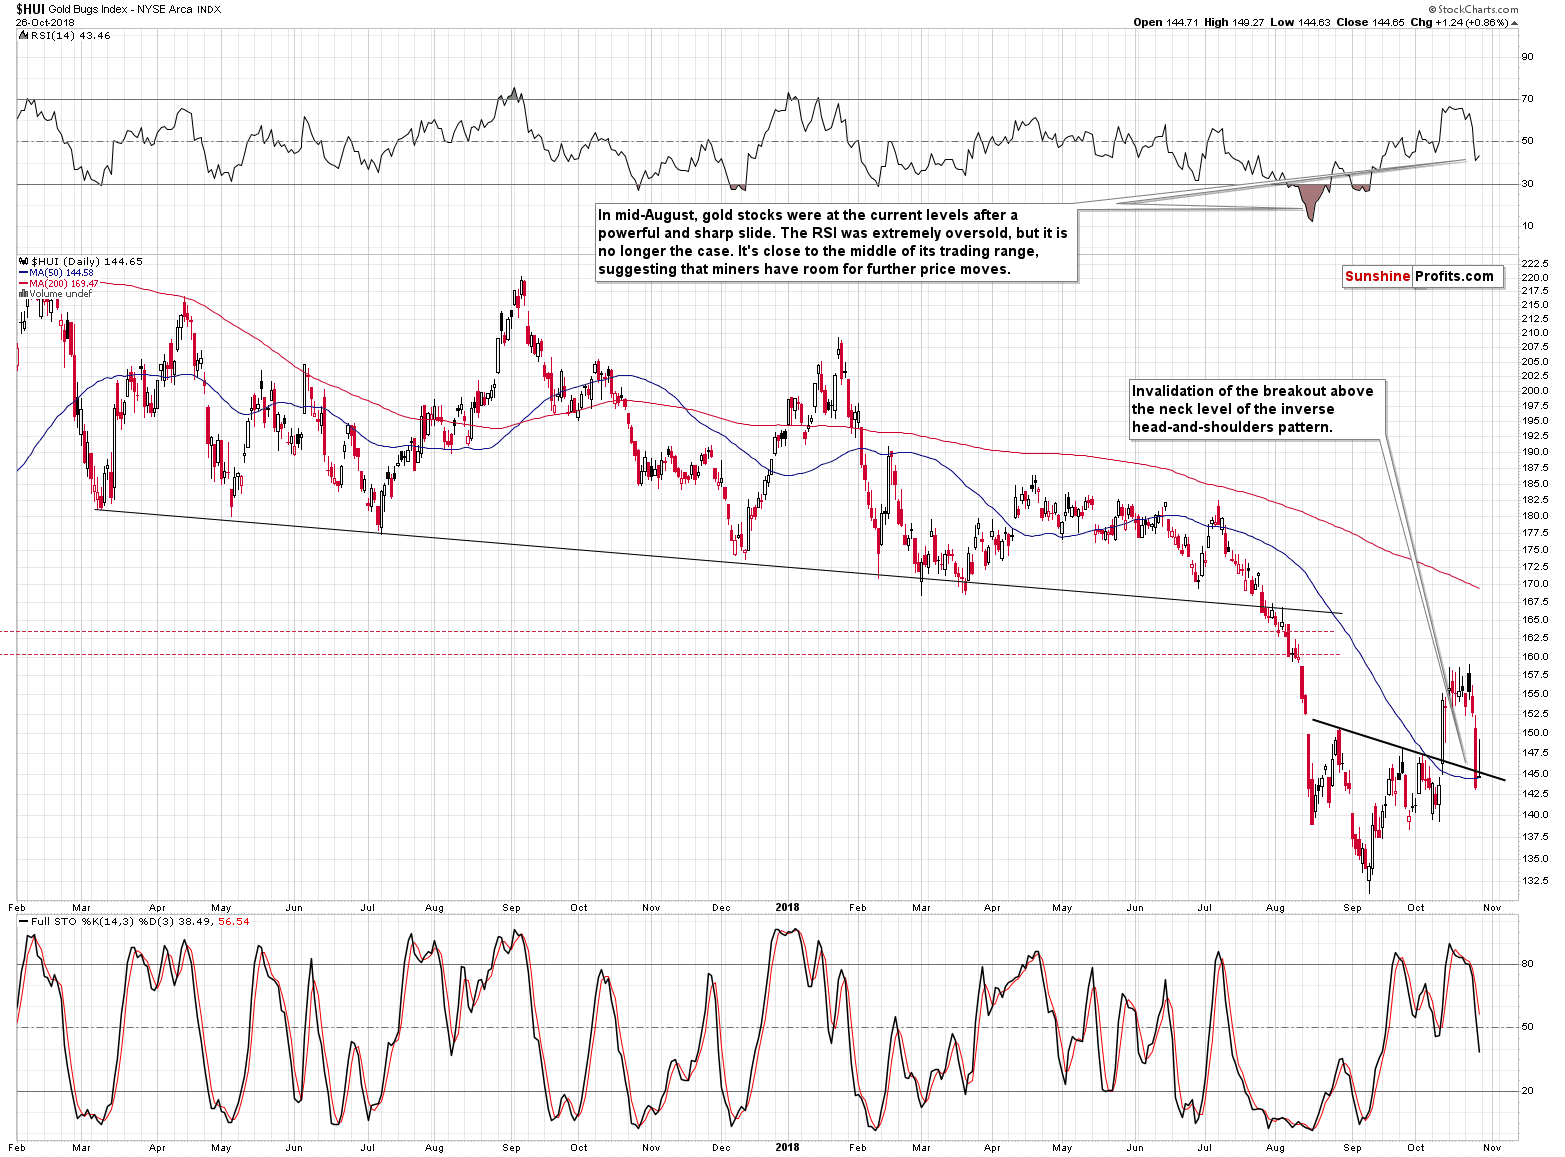Click the candlestick icon beside $HUI (Daily)
The width and height of the screenshot is (1565, 1157).
pos(23,261)
